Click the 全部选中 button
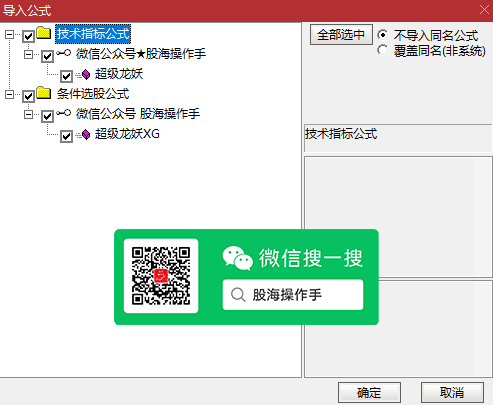Screen dimensions: 493x405 pyautogui.click(x=341, y=34)
